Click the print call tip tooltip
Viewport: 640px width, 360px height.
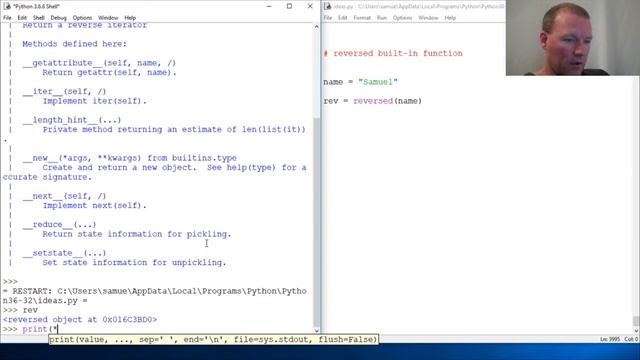tap(213, 339)
